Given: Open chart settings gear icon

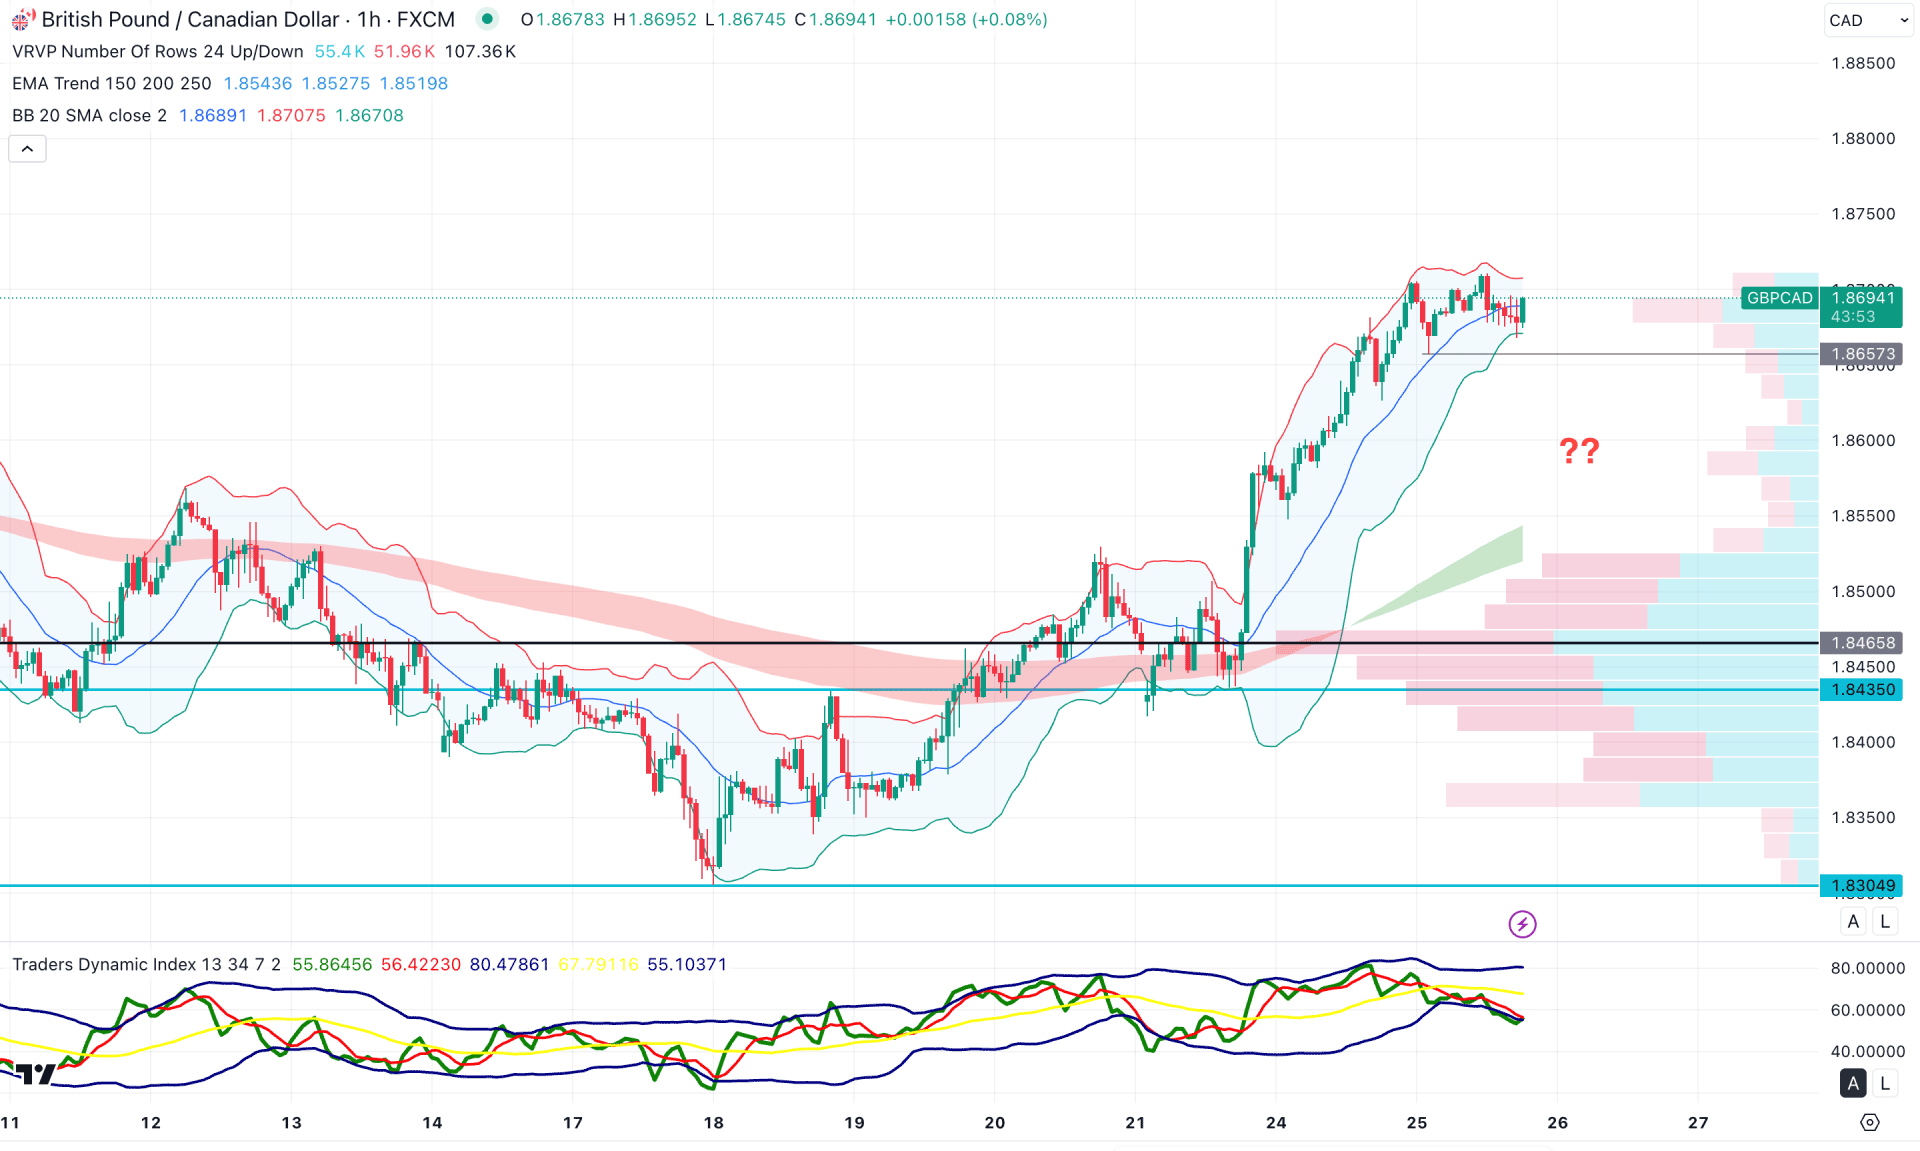Looking at the screenshot, I should click(1869, 1122).
